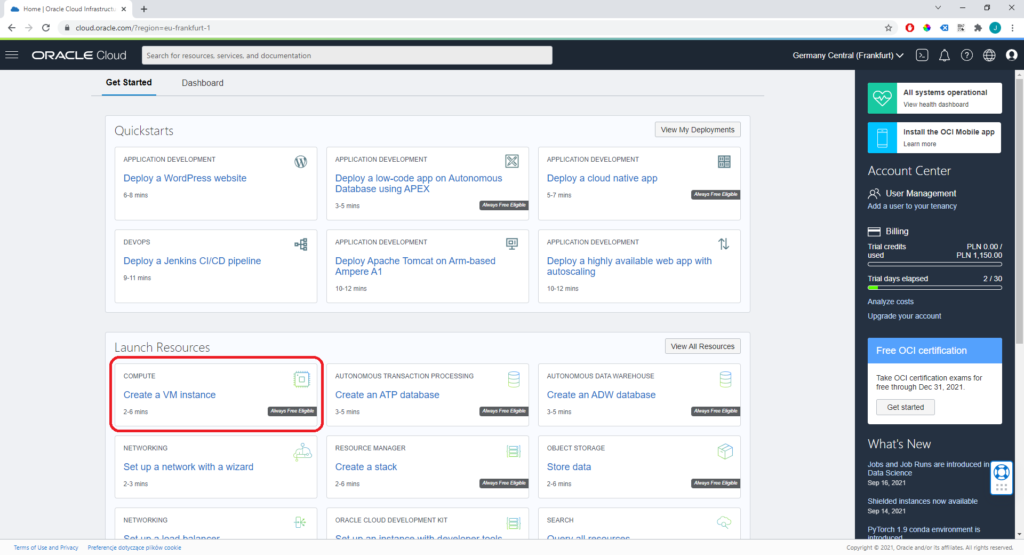1024x555 pixels.
Task: Click the browser address bar URL
Action: (x=143, y=28)
